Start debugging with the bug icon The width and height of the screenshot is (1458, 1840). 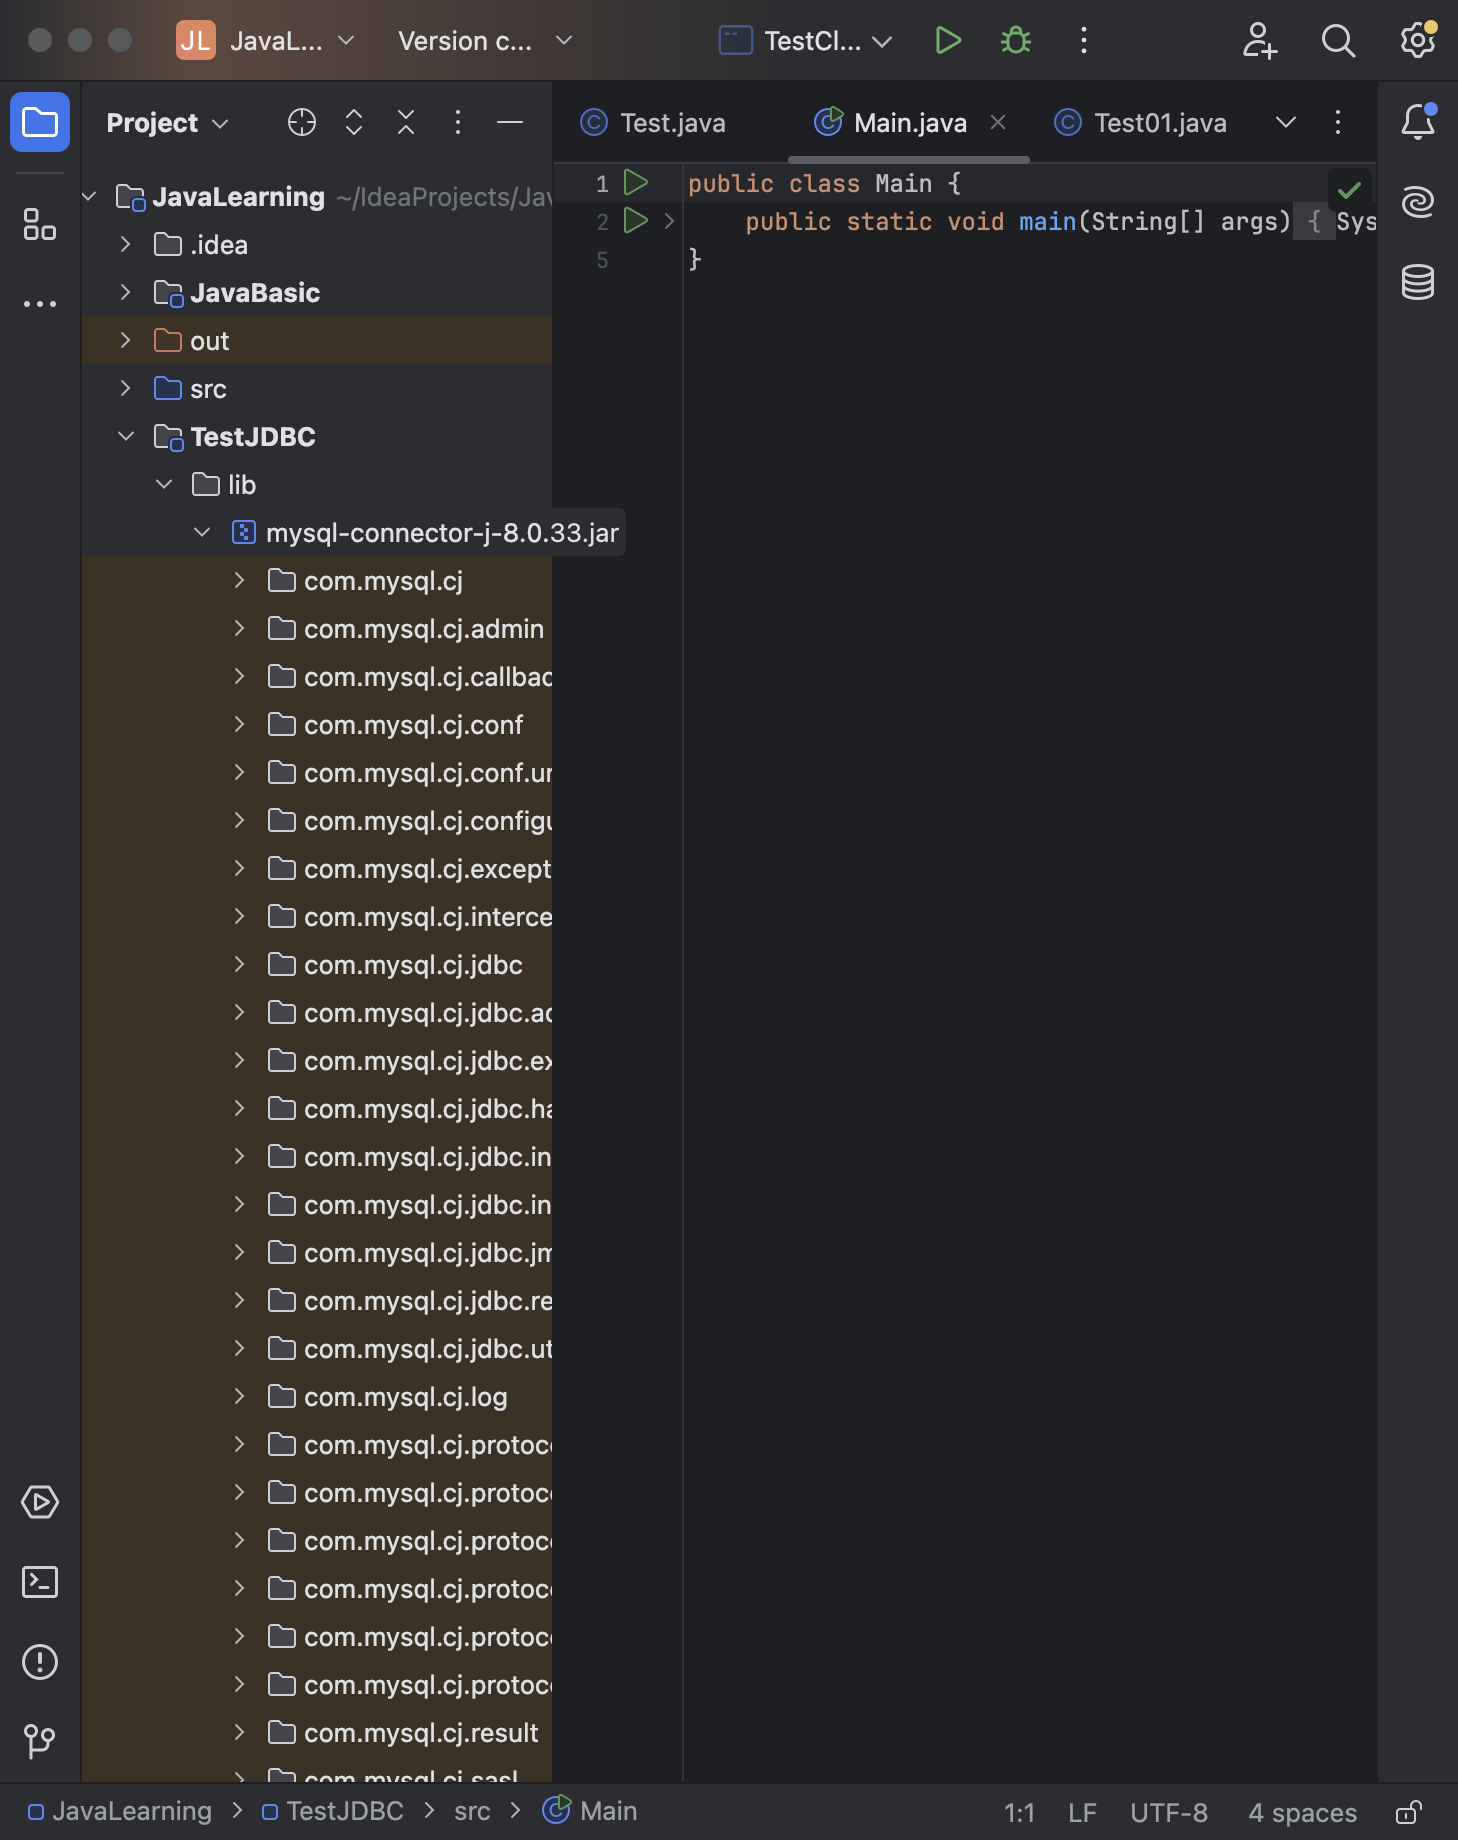coord(1016,41)
